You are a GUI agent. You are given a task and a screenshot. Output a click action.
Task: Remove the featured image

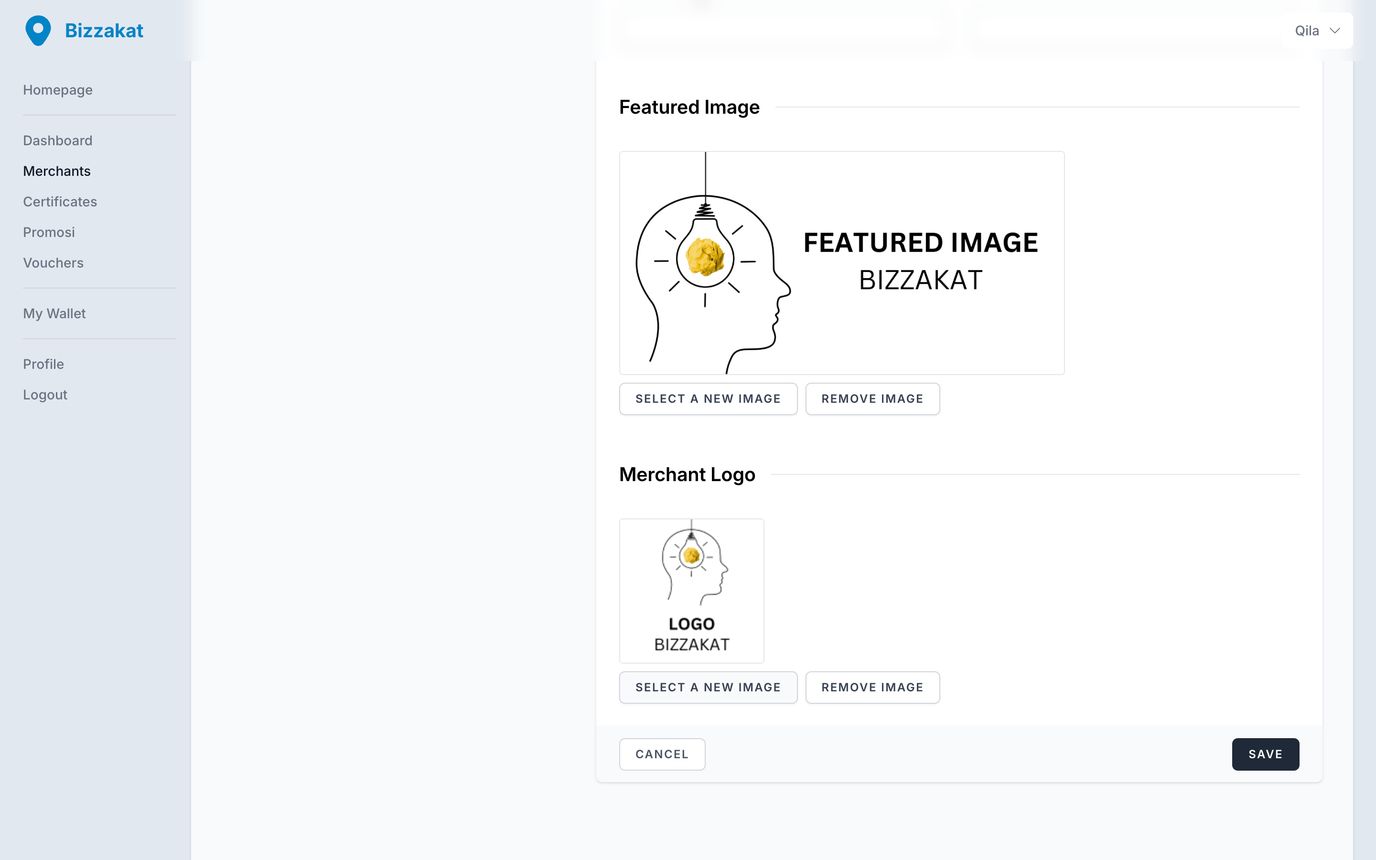click(x=872, y=399)
